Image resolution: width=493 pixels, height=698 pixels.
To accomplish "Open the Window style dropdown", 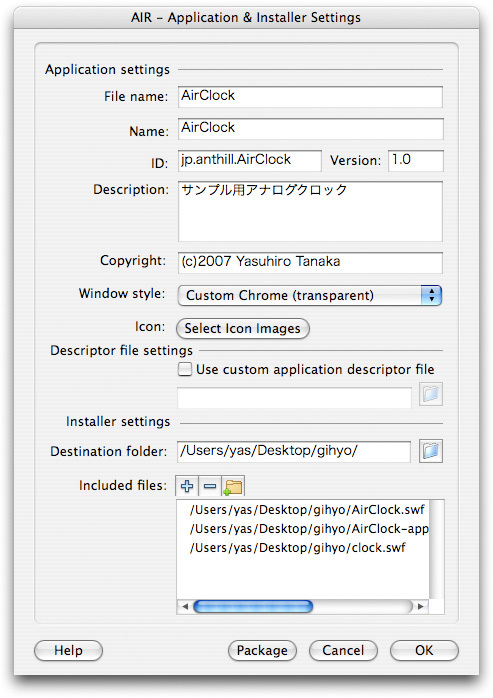I will click(310, 295).
